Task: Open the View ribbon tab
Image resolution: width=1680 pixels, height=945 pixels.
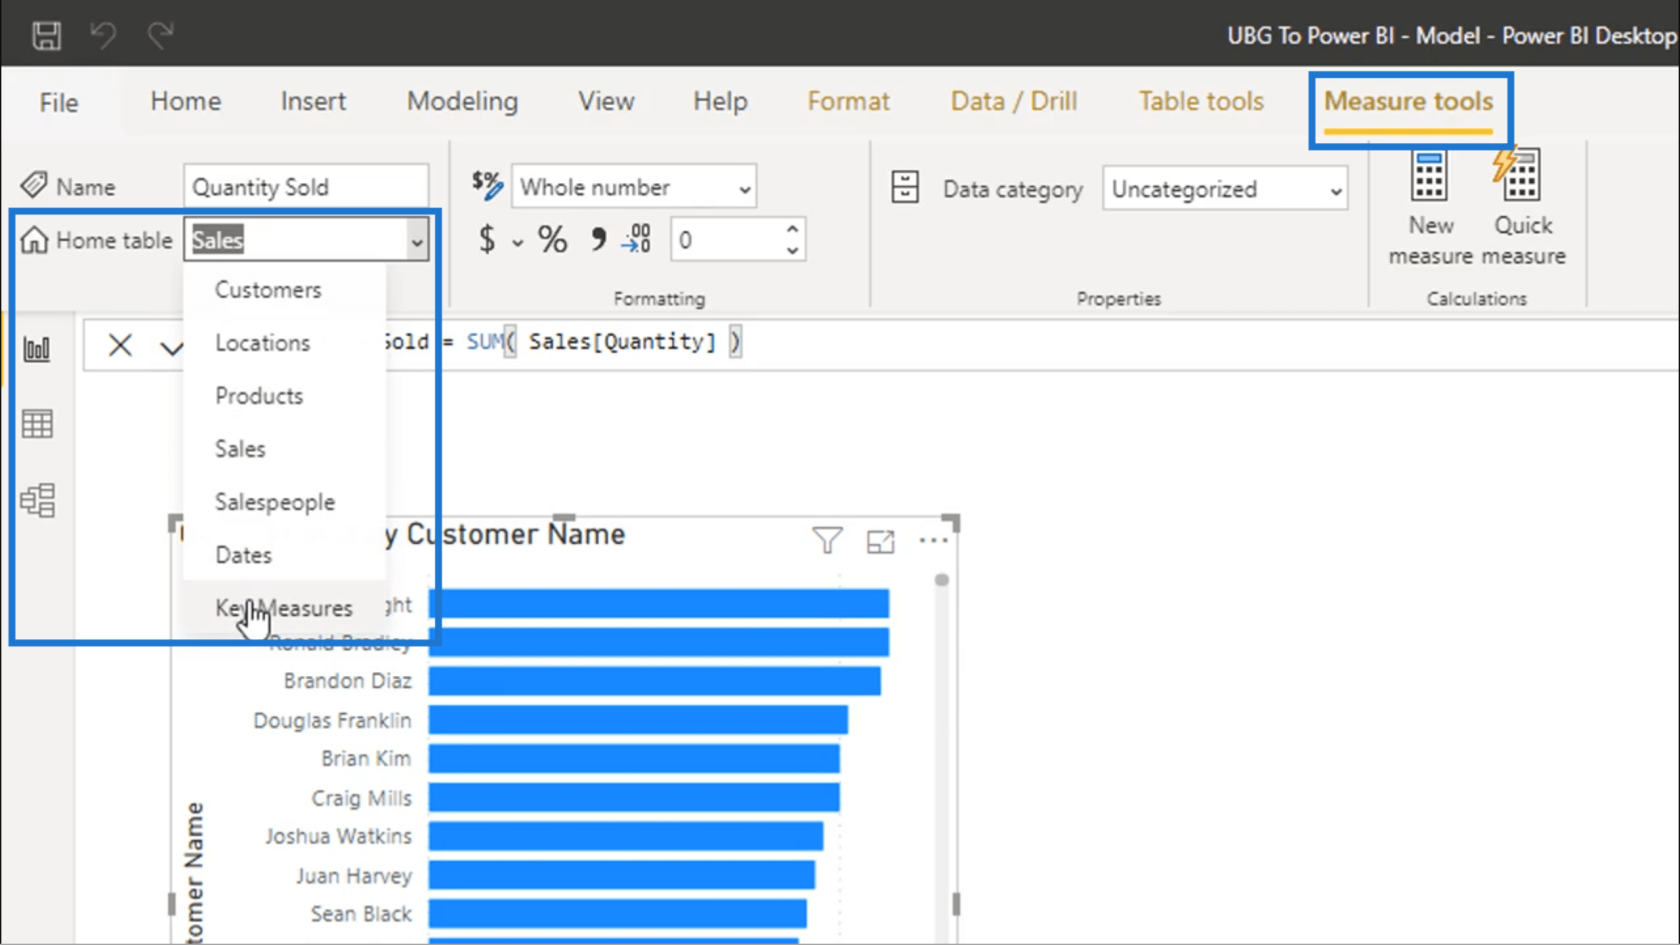Action: point(606,101)
